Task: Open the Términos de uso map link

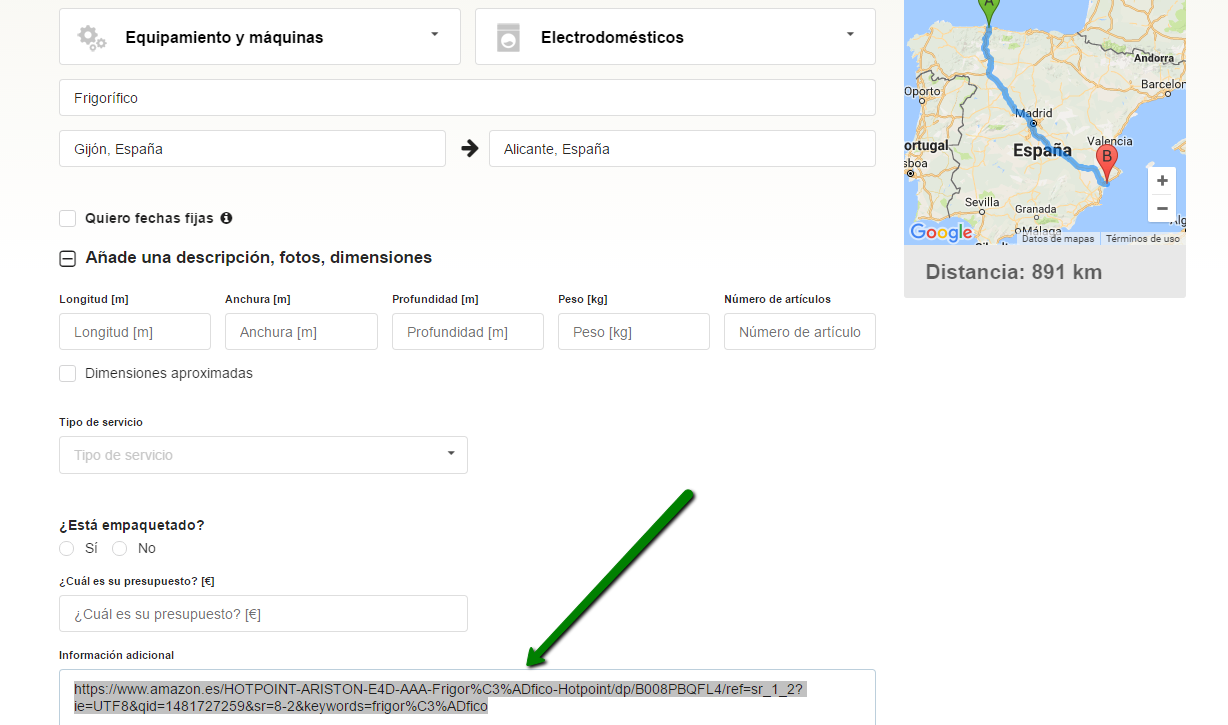Action: pyautogui.click(x=1142, y=239)
